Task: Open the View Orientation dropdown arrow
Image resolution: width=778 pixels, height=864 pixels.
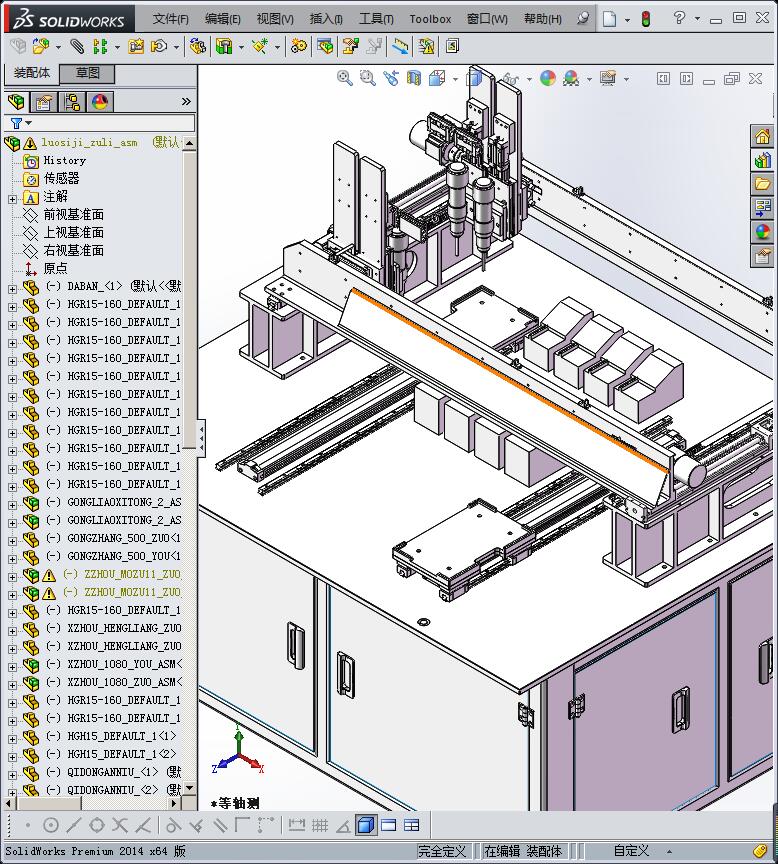Action: click(x=455, y=79)
